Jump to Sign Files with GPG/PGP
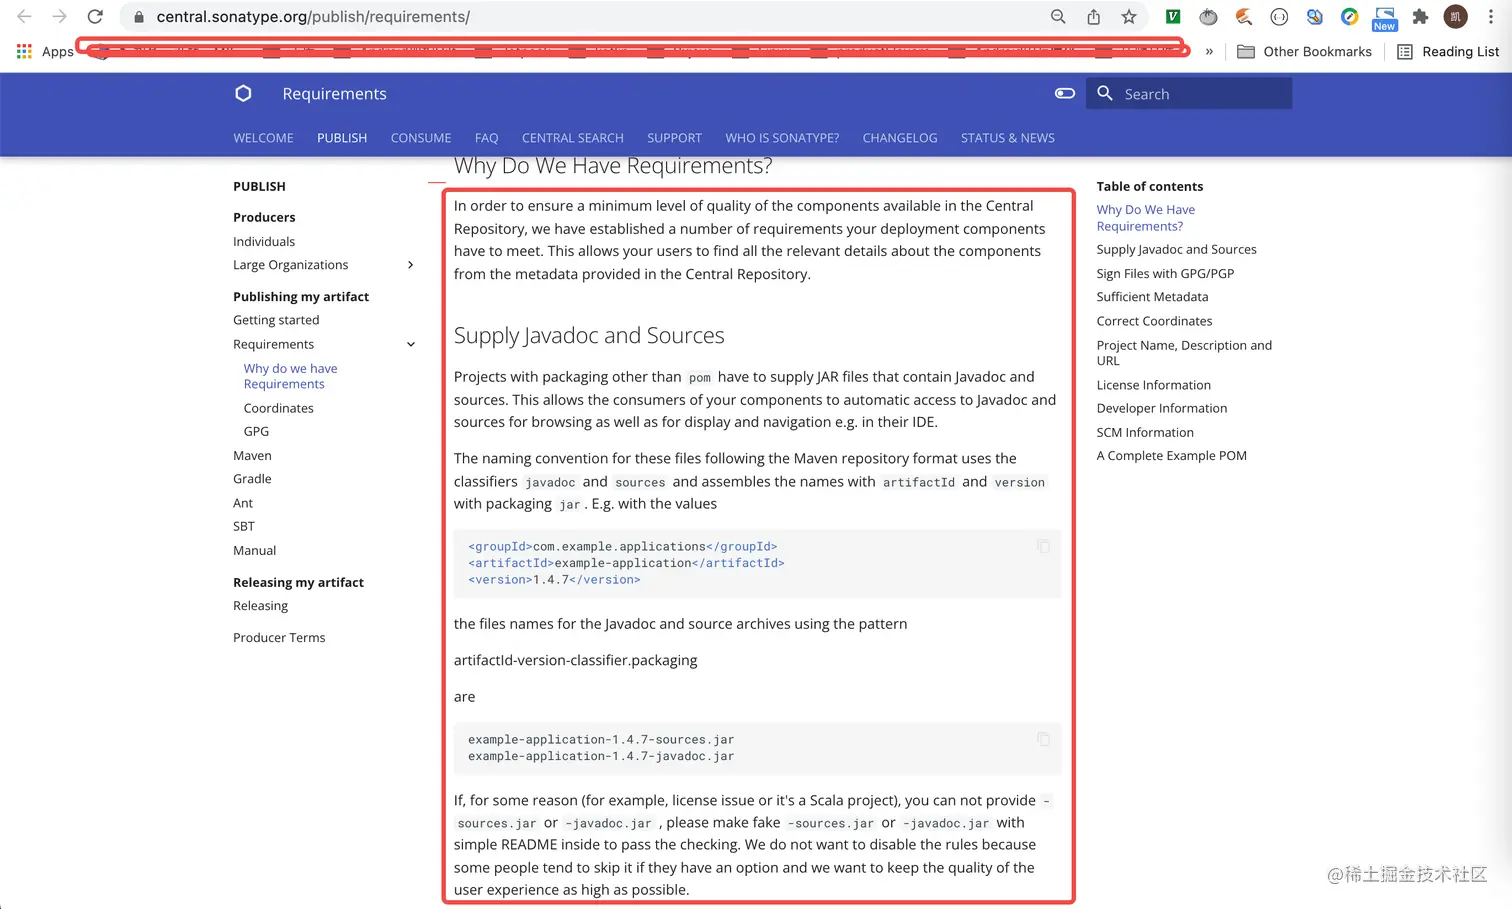 (1165, 273)
